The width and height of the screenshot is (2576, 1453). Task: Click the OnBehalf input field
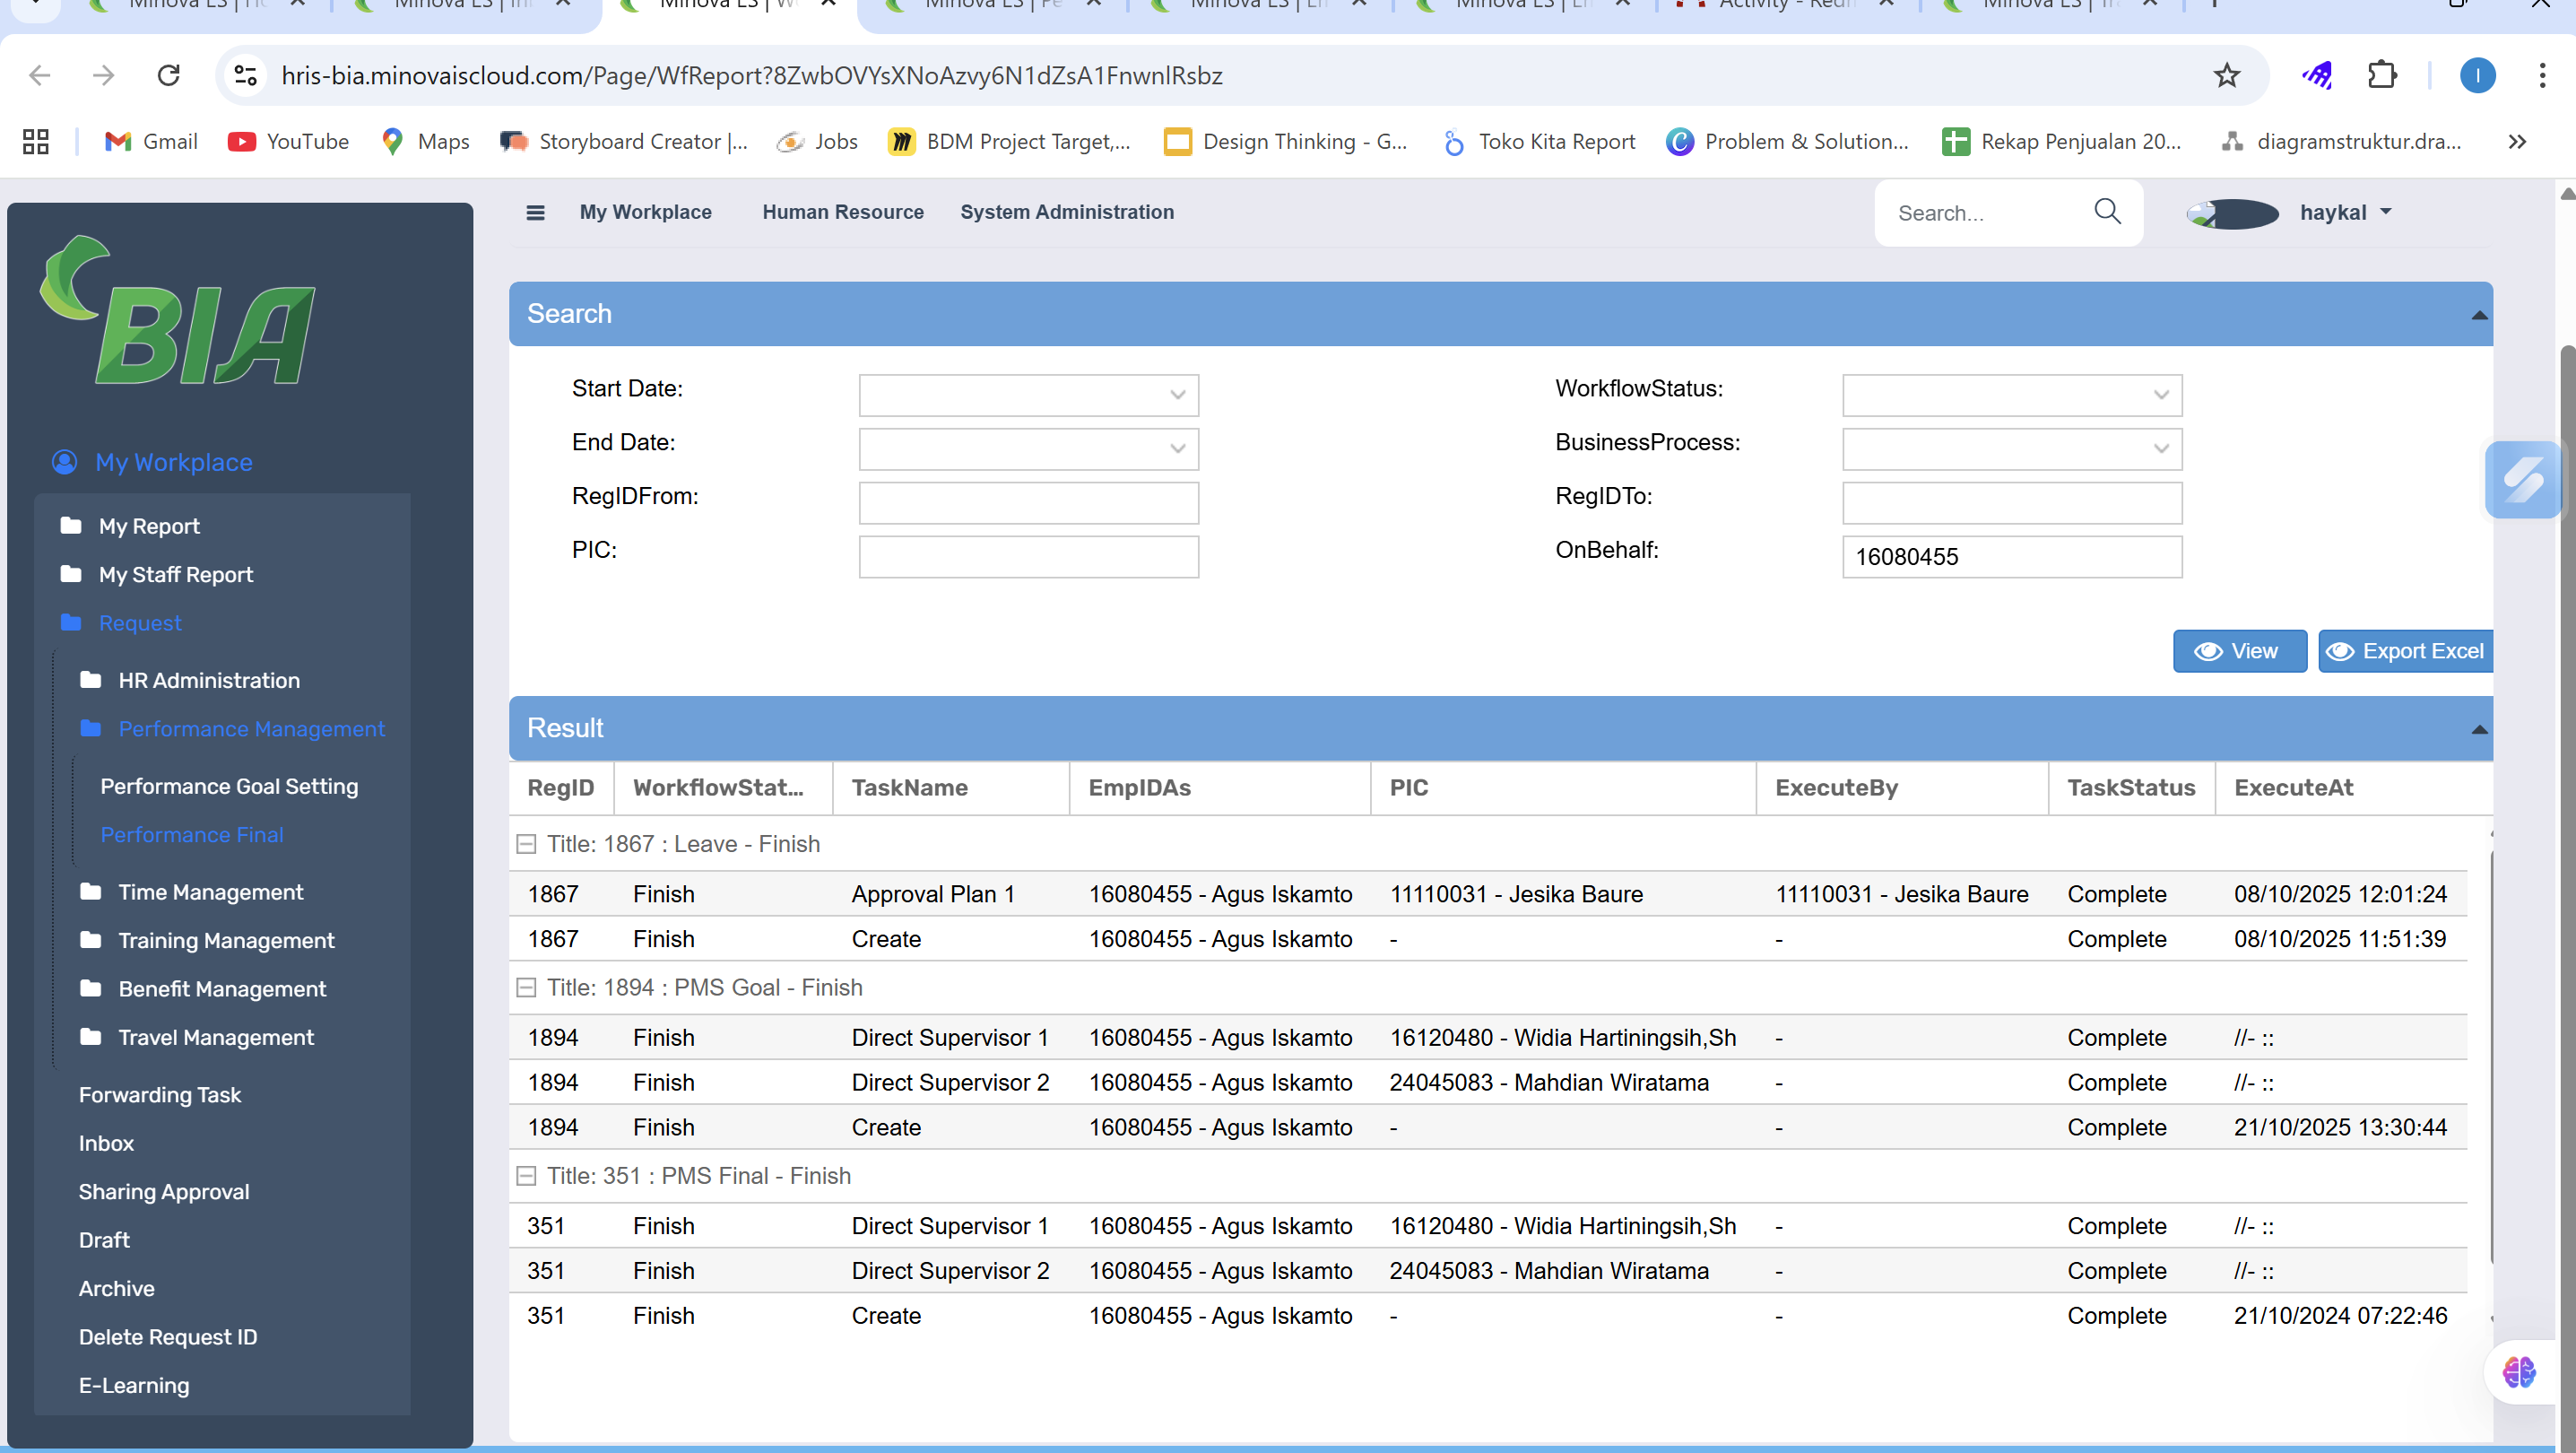tap(2011, 557)
